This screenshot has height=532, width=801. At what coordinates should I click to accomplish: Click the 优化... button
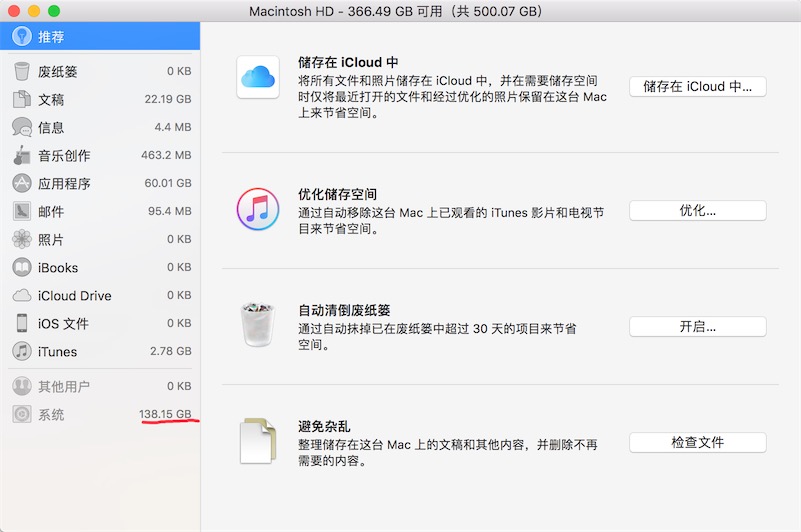(697, 211)
